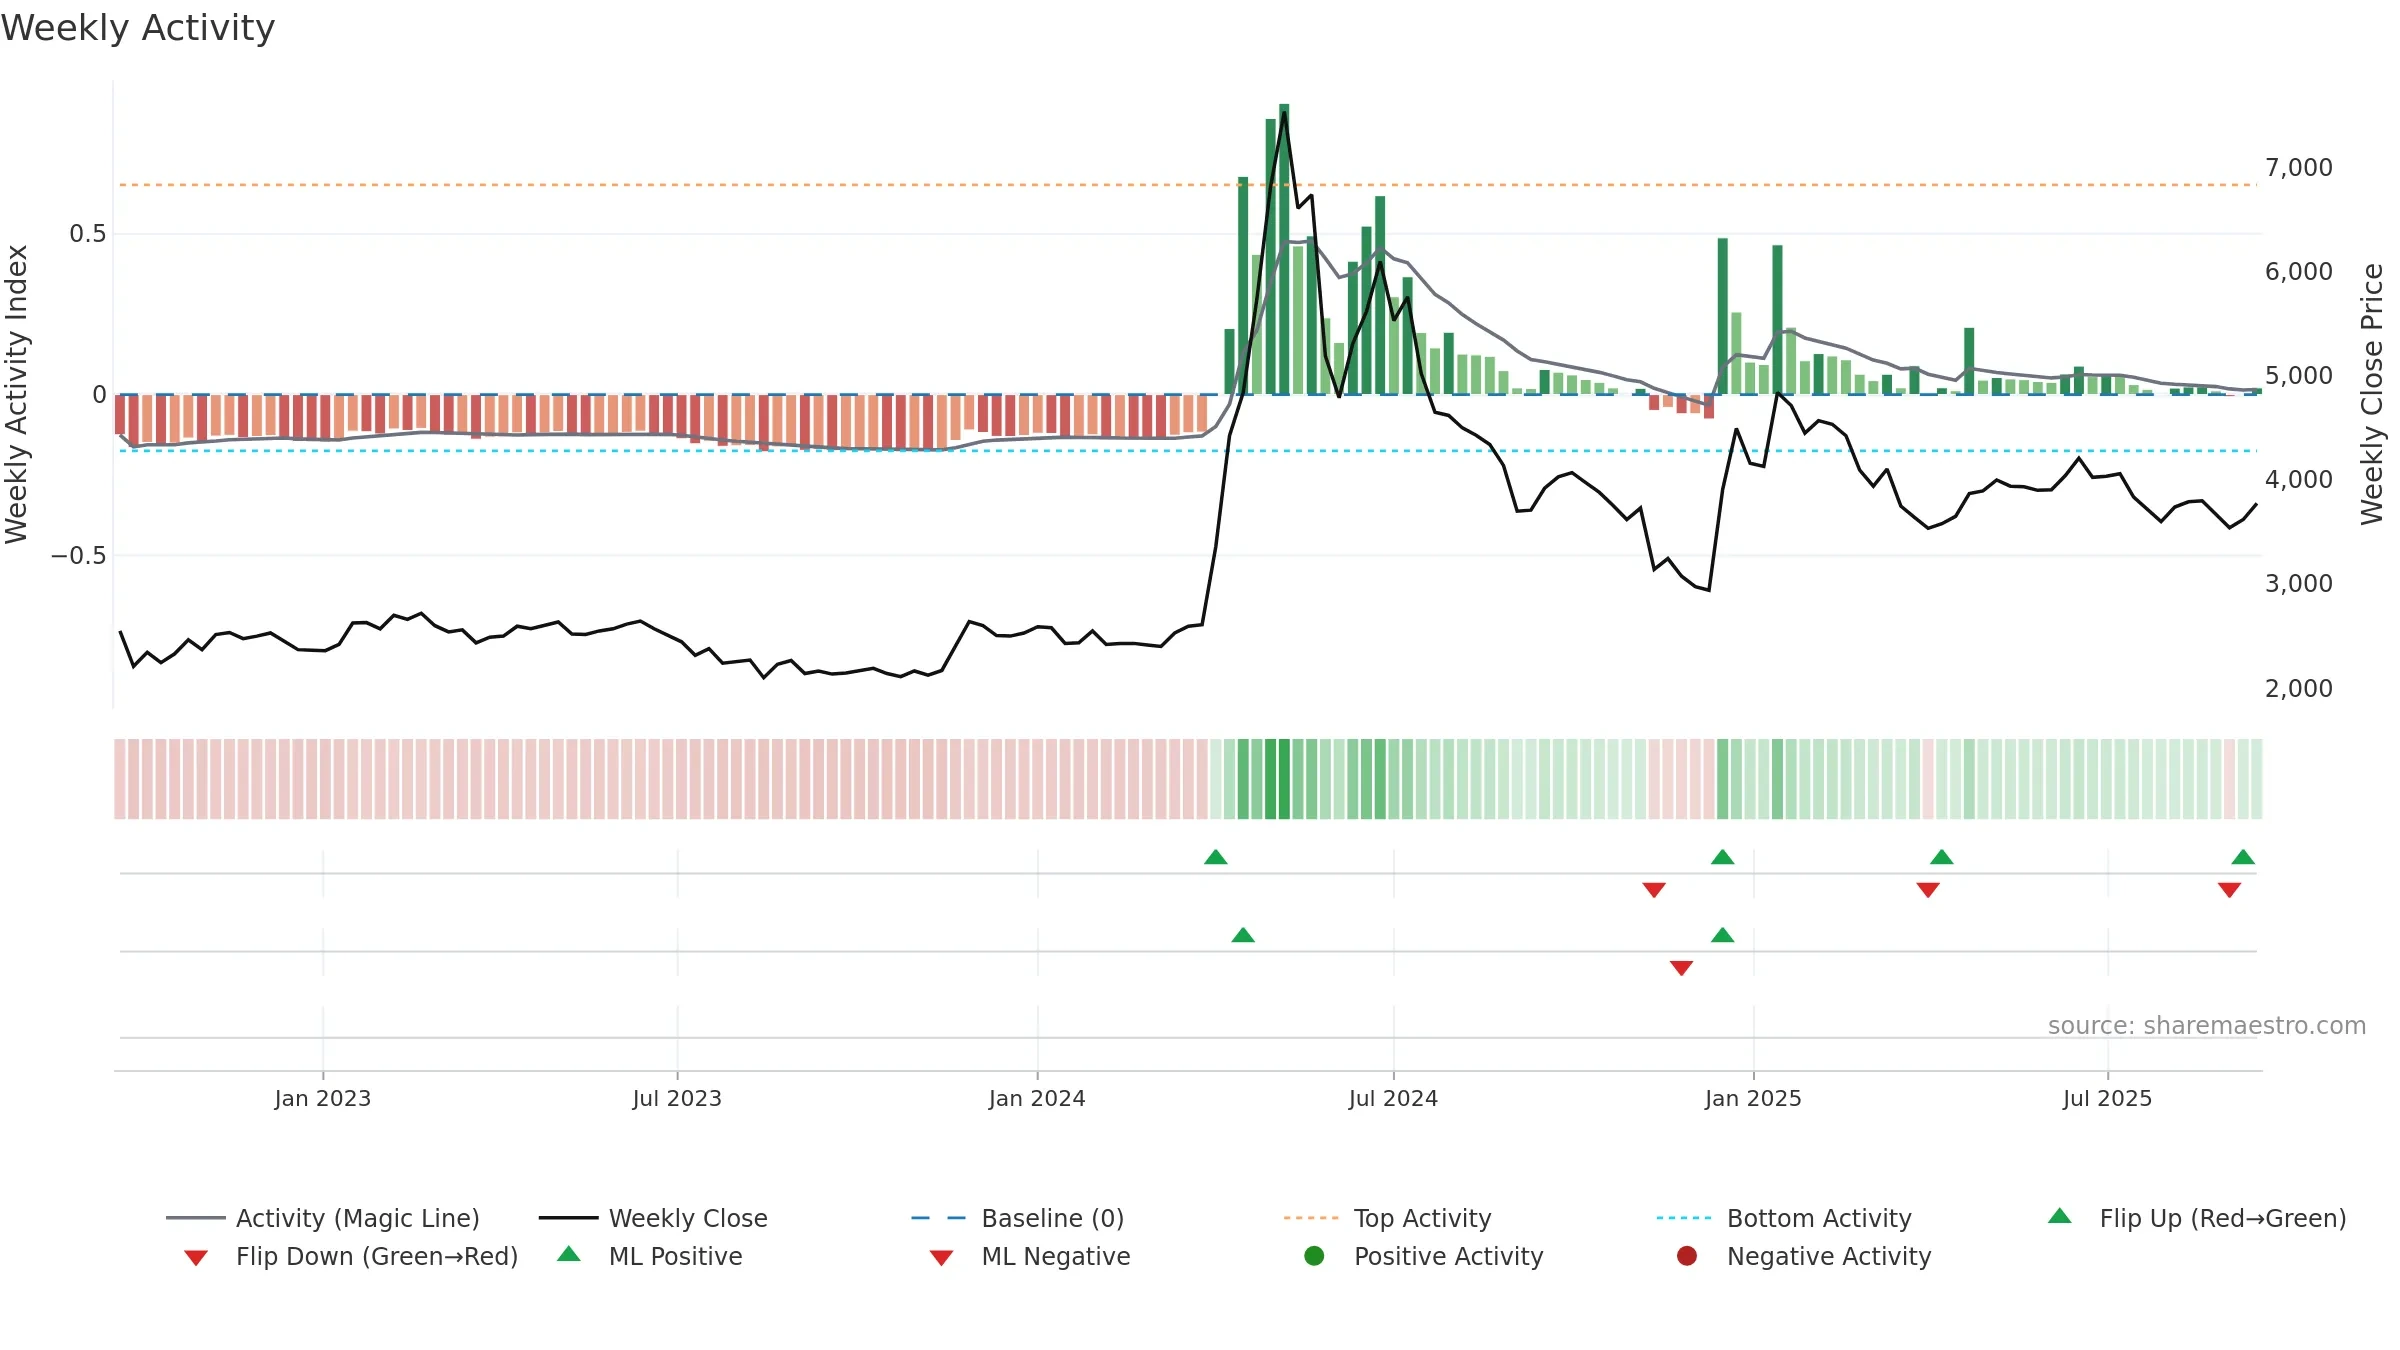The height and width of the screenshot is (1350, 2400).
Task: Click red ML Negative triangle in legend
Action: tap(941, 1258)
